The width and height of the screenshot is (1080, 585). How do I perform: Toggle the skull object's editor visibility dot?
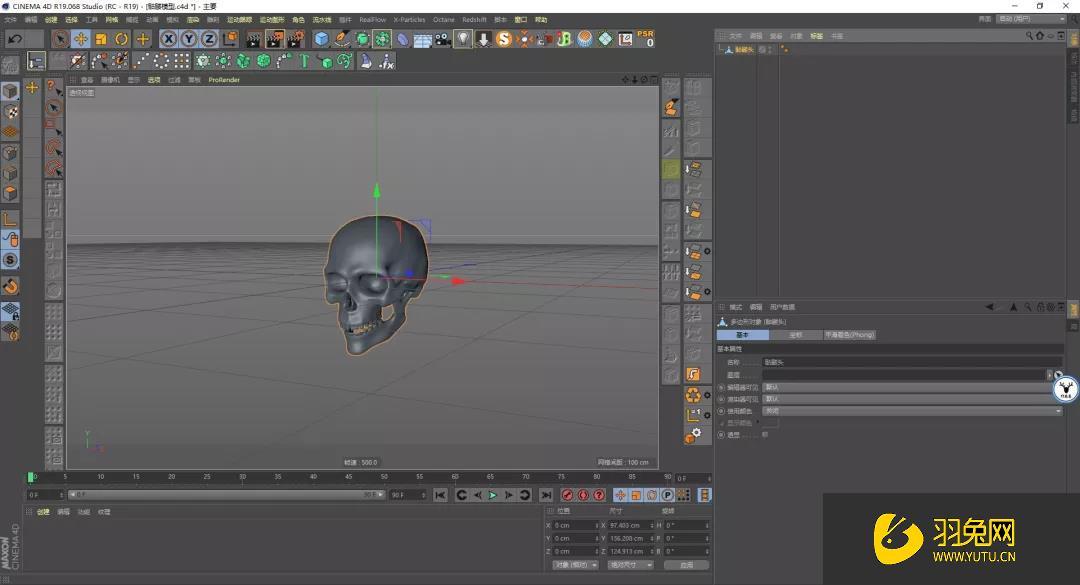coord(782,46)
